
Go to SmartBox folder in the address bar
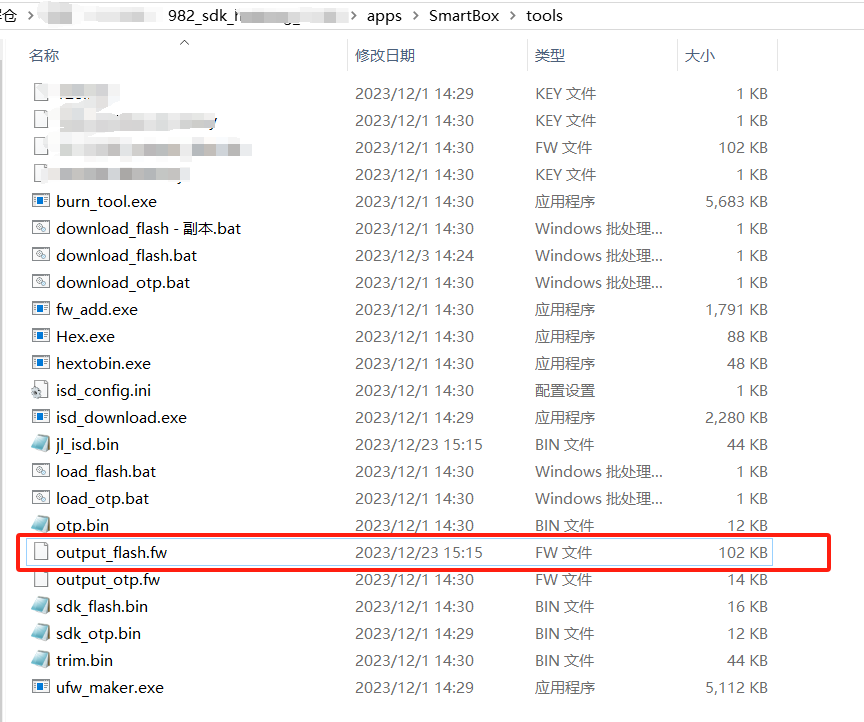[x=464, y=15]
